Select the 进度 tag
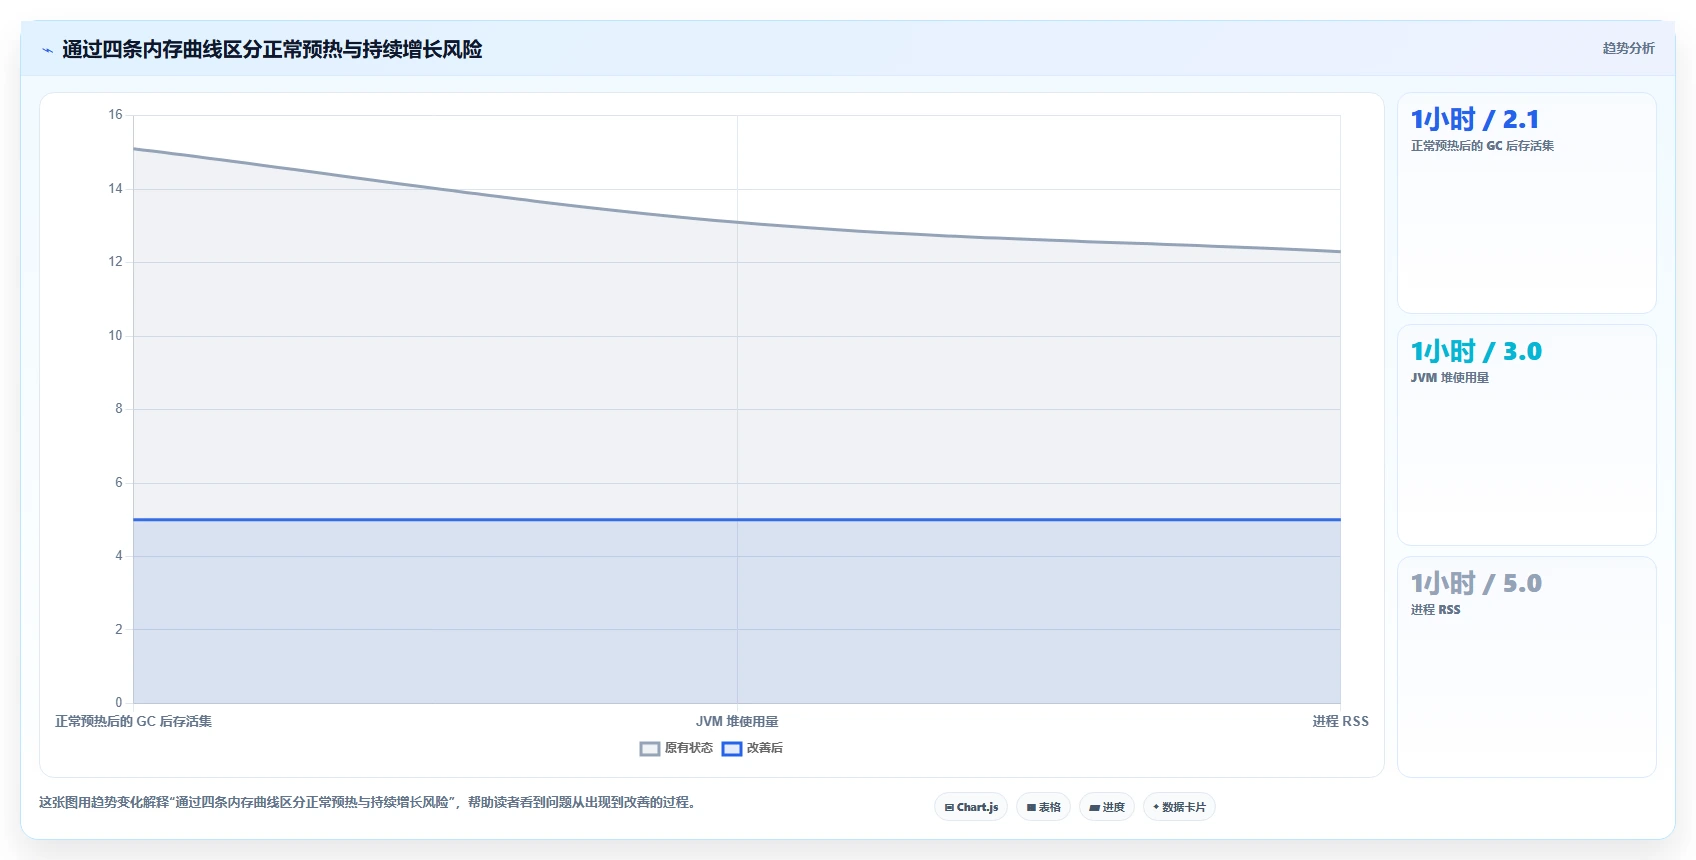This screenshot has width=1696, height=860. click(1106, 807)
